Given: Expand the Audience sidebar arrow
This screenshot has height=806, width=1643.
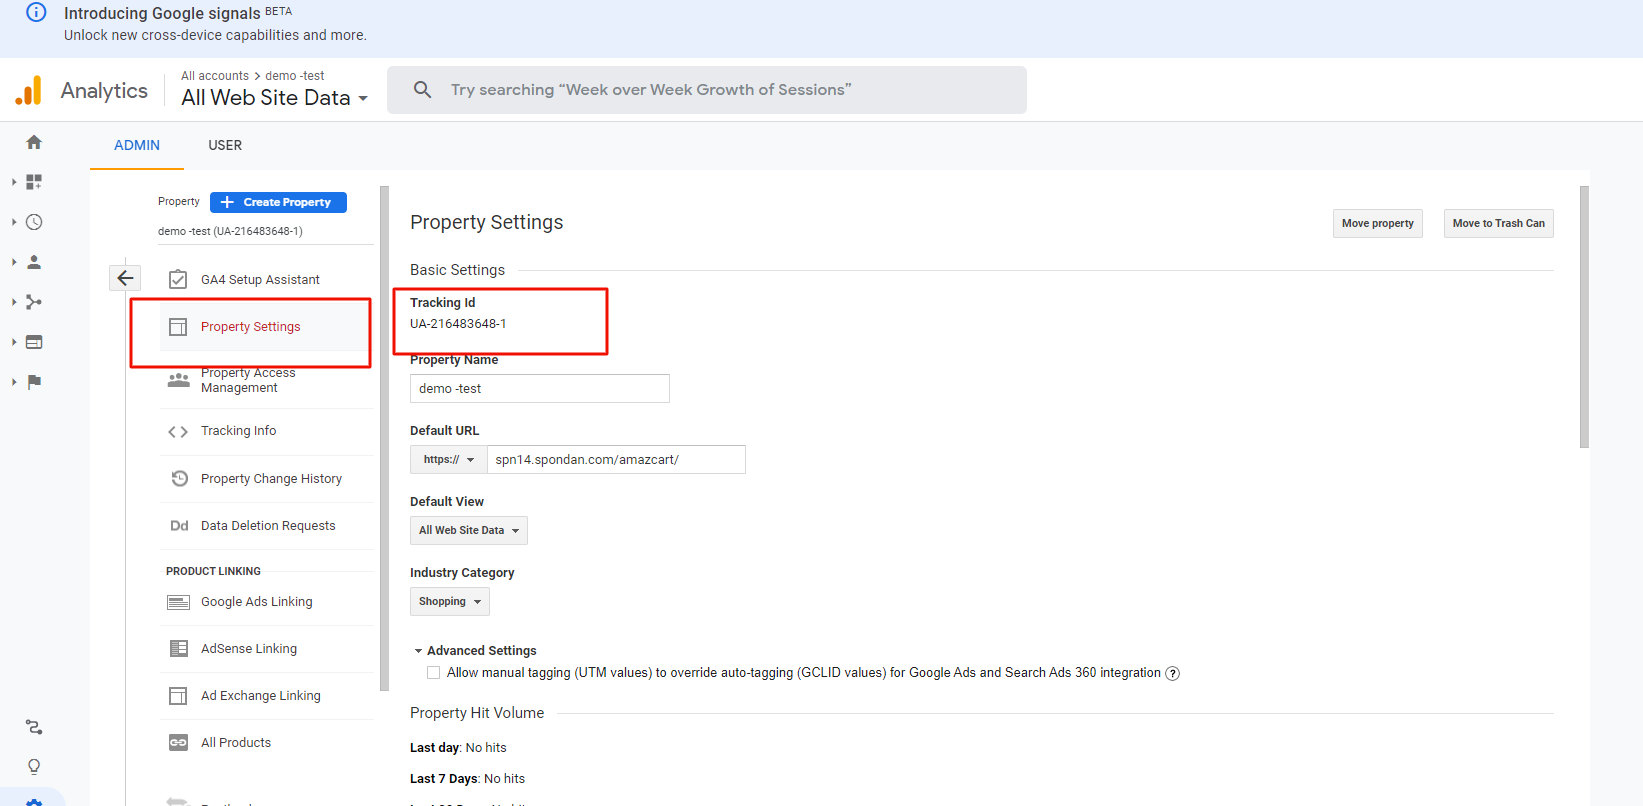Looking at the screenshot, I should (14, 262).
